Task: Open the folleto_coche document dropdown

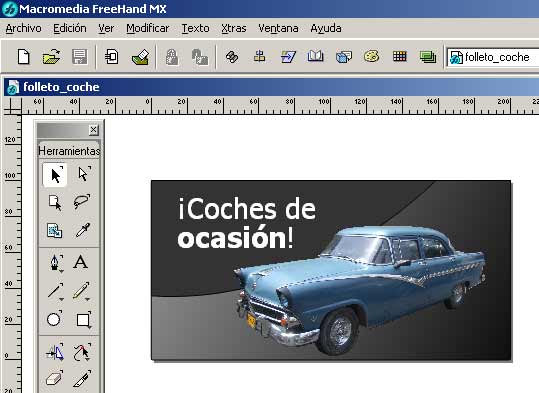Action: point(493,57)
